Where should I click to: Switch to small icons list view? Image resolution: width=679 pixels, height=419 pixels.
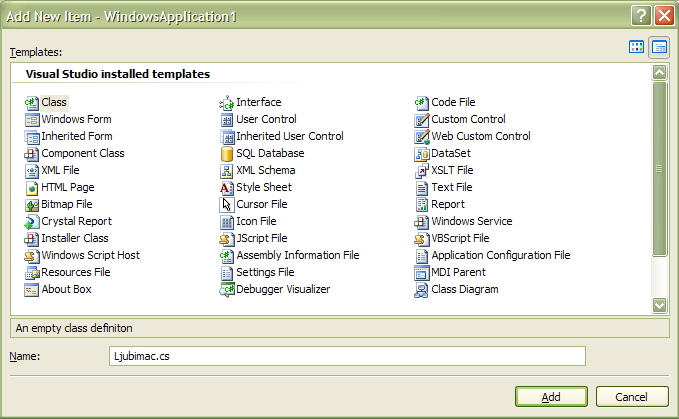[659, 47]
